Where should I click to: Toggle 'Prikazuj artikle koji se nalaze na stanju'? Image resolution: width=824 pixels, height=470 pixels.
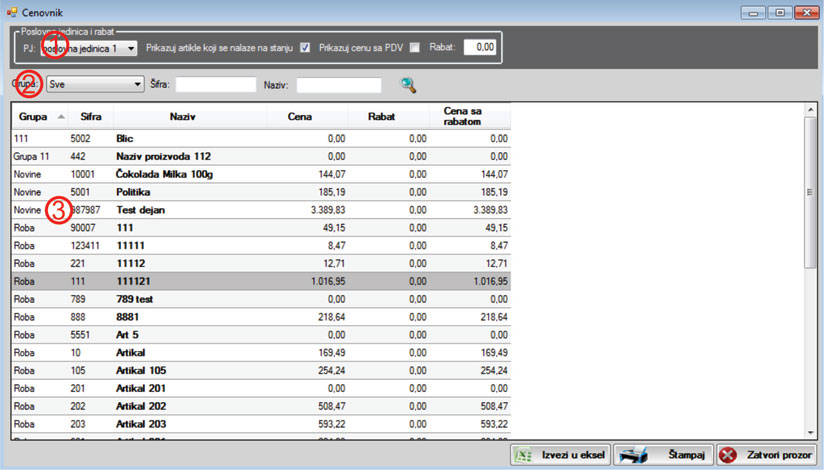pos(305,47)
